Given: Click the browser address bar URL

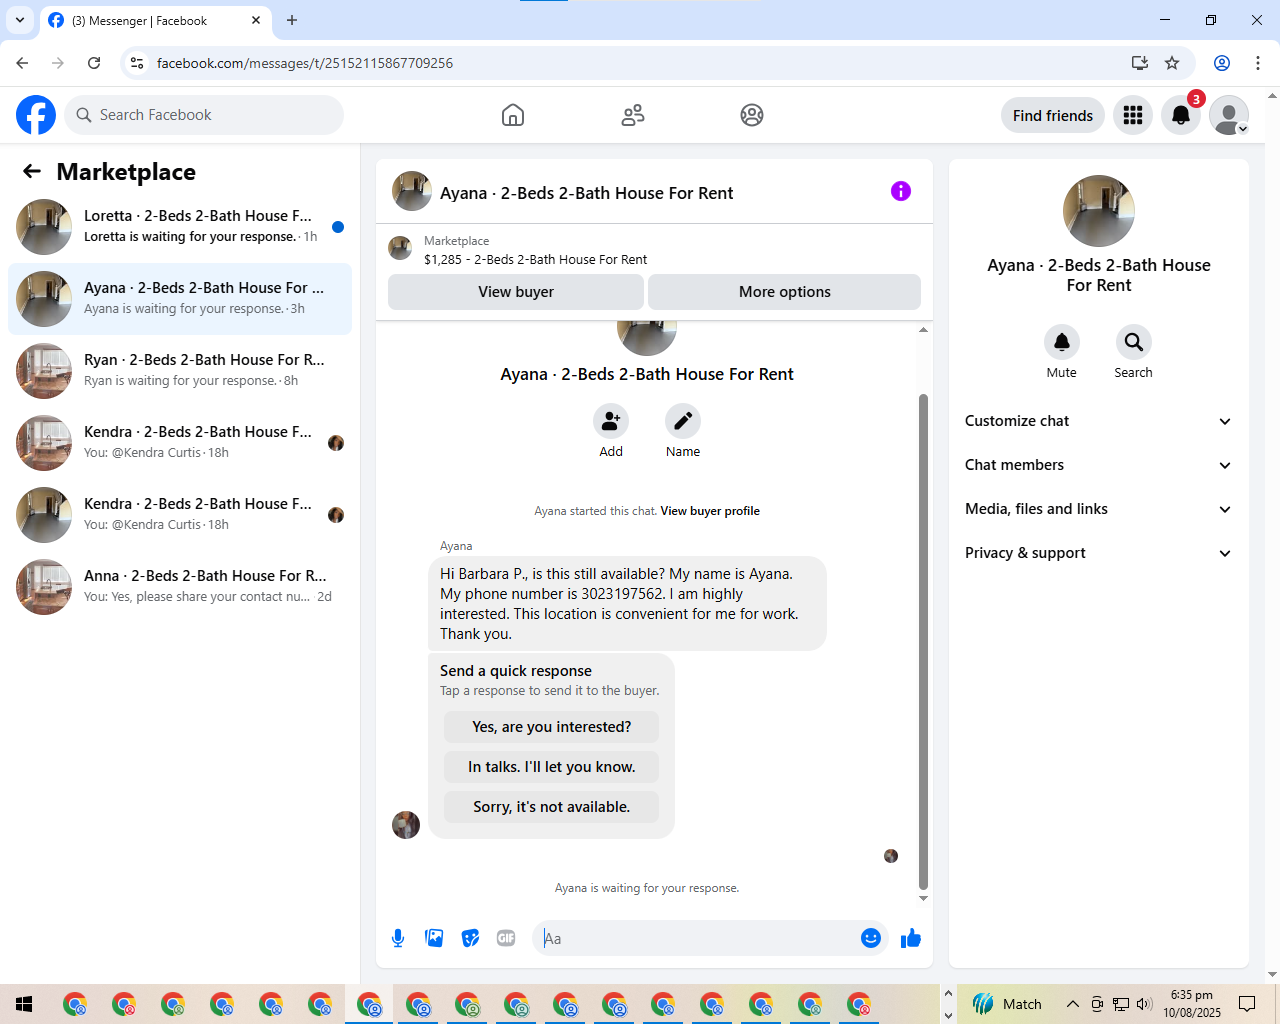Looking at the screenshot, I should (305, 63).
